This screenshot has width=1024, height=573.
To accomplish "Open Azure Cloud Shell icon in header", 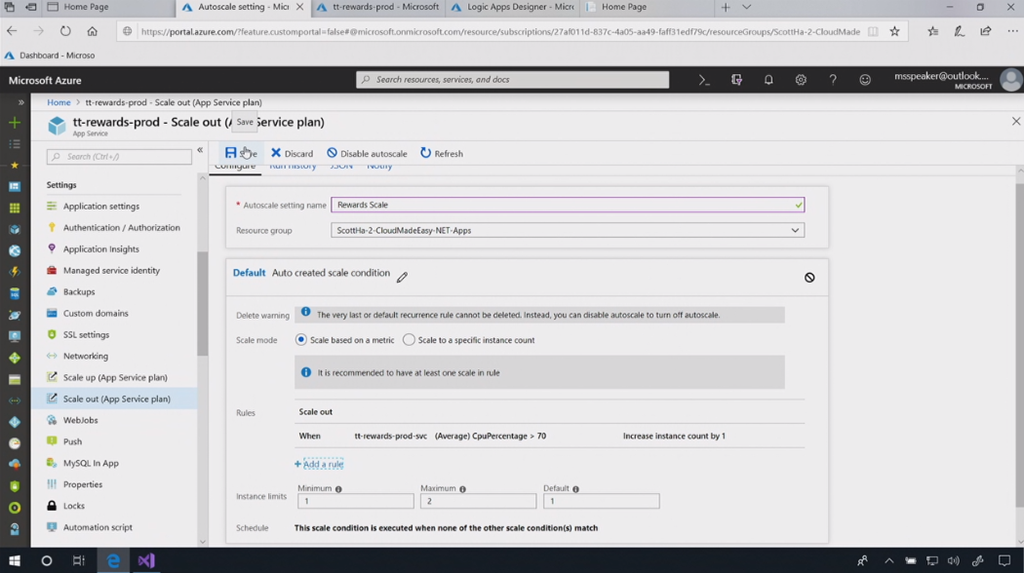I will click(x=704, y=80).
